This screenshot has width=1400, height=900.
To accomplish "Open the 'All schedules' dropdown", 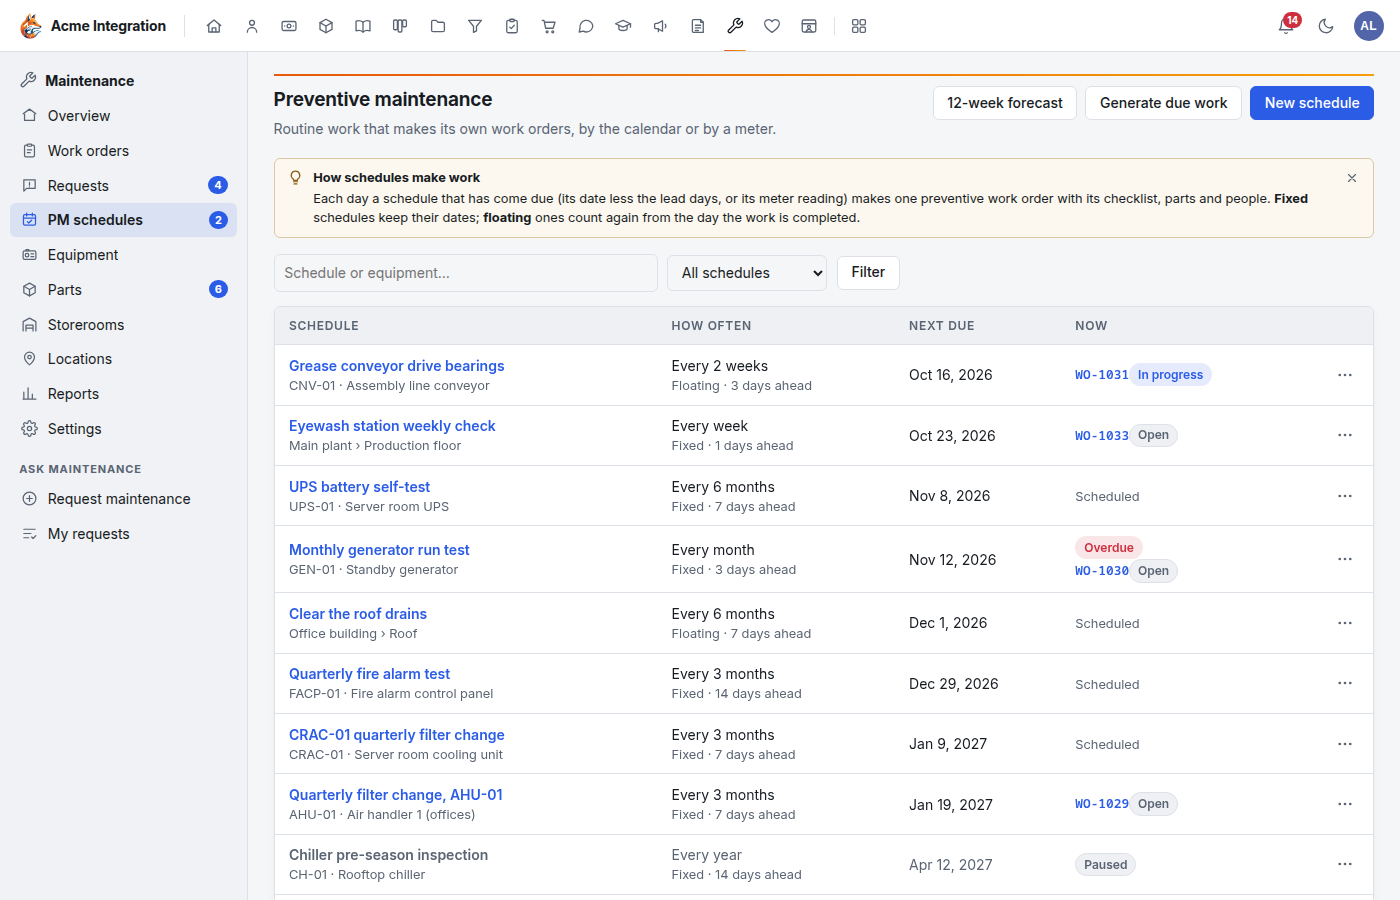I will [747, 273].
